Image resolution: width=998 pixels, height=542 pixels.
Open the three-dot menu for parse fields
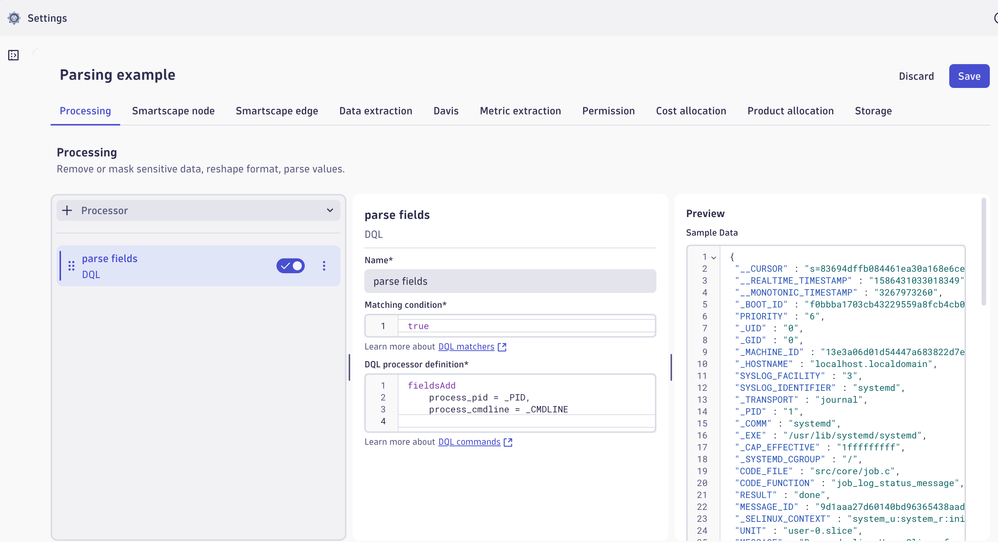coord(324,266)
